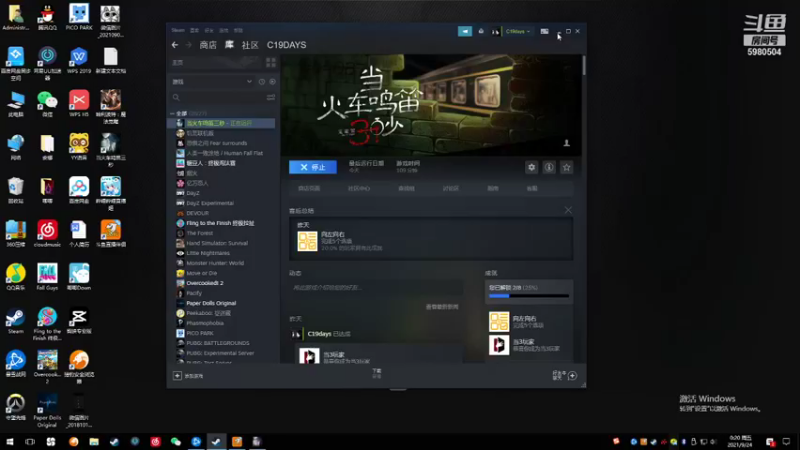The width and height of the screenshot is (800, 450).
Task: Click the Windows Start button
Action: (10, 442)
